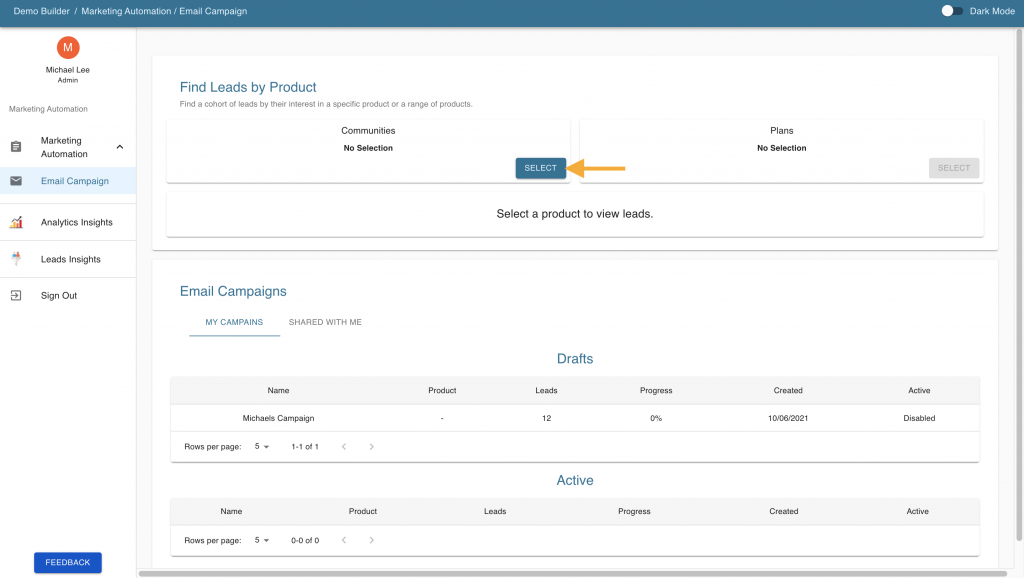Open Analytics Insights chart icon

tap(16, 222)
